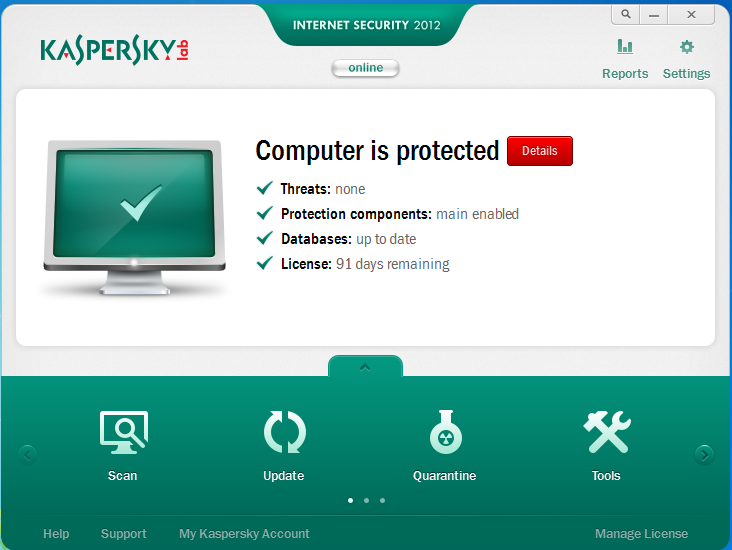The height and width of the screenshot is (550, 732).
Task: Click the protected computer monitor image
Action: 134,217
